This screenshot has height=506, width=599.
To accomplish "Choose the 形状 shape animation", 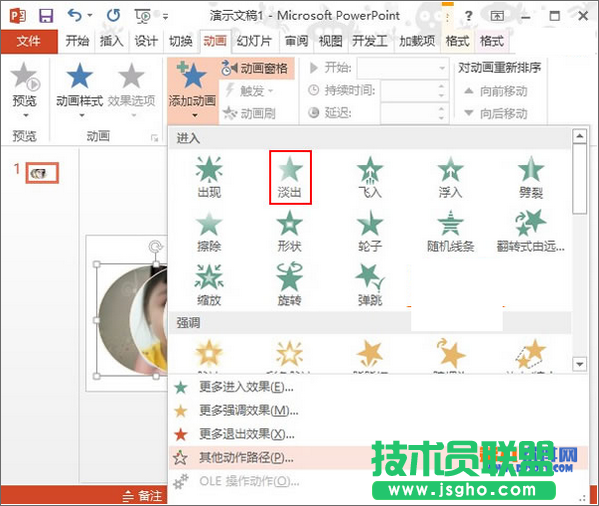I will pos(290,231).
